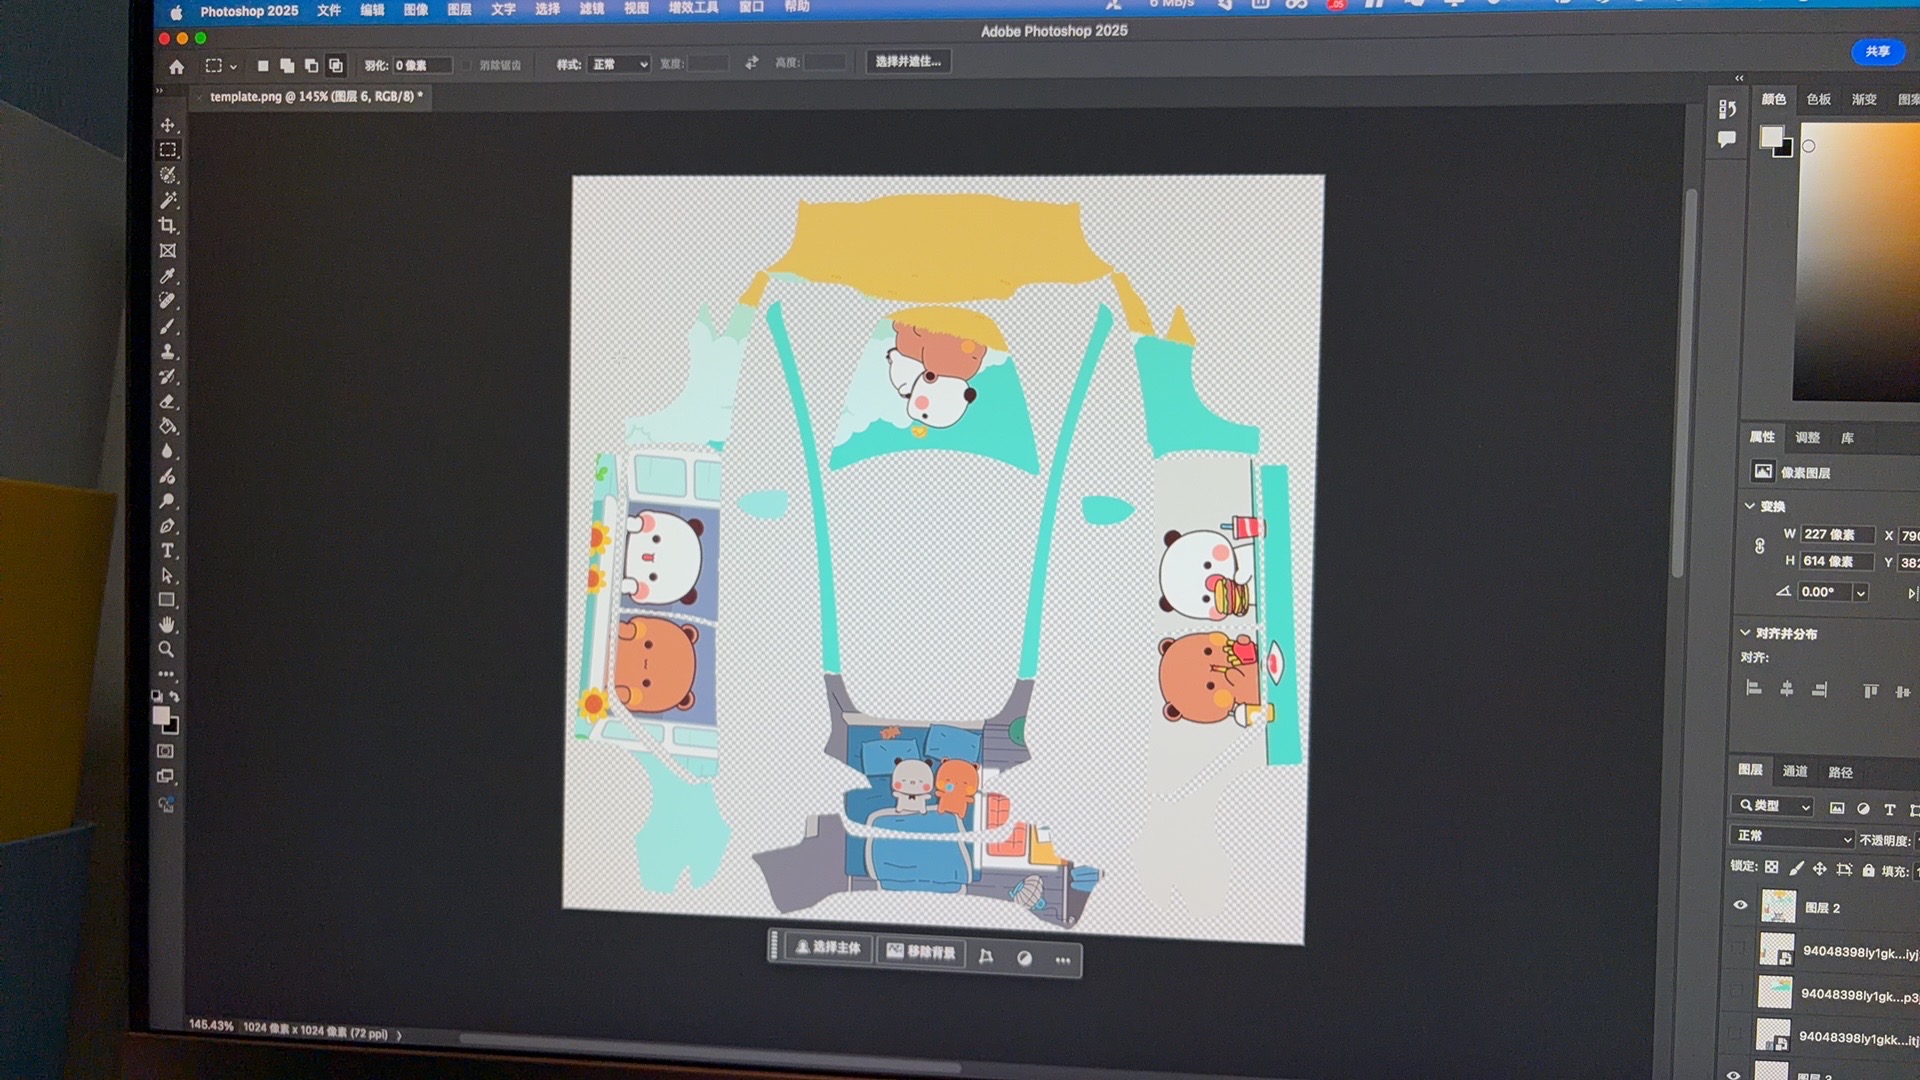
Task: Select the Horizontal Type tool
Action: (x=168, y=551)
